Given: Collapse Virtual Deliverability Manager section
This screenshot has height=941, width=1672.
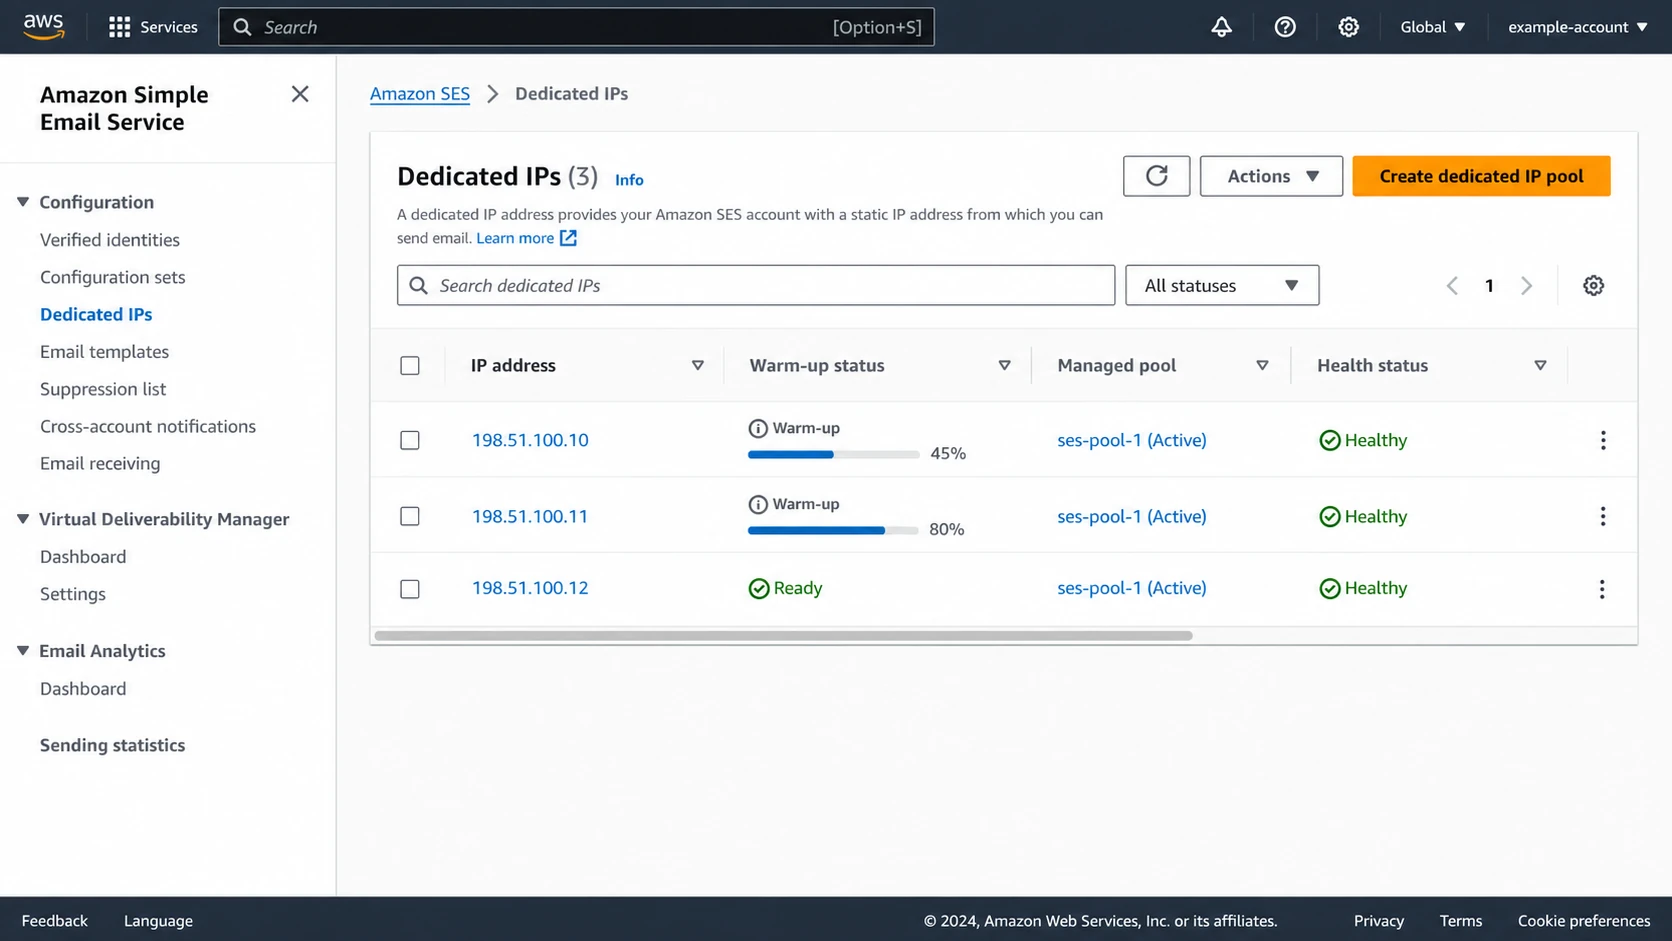Looking at the screenshot, I should tap(23, 519).
